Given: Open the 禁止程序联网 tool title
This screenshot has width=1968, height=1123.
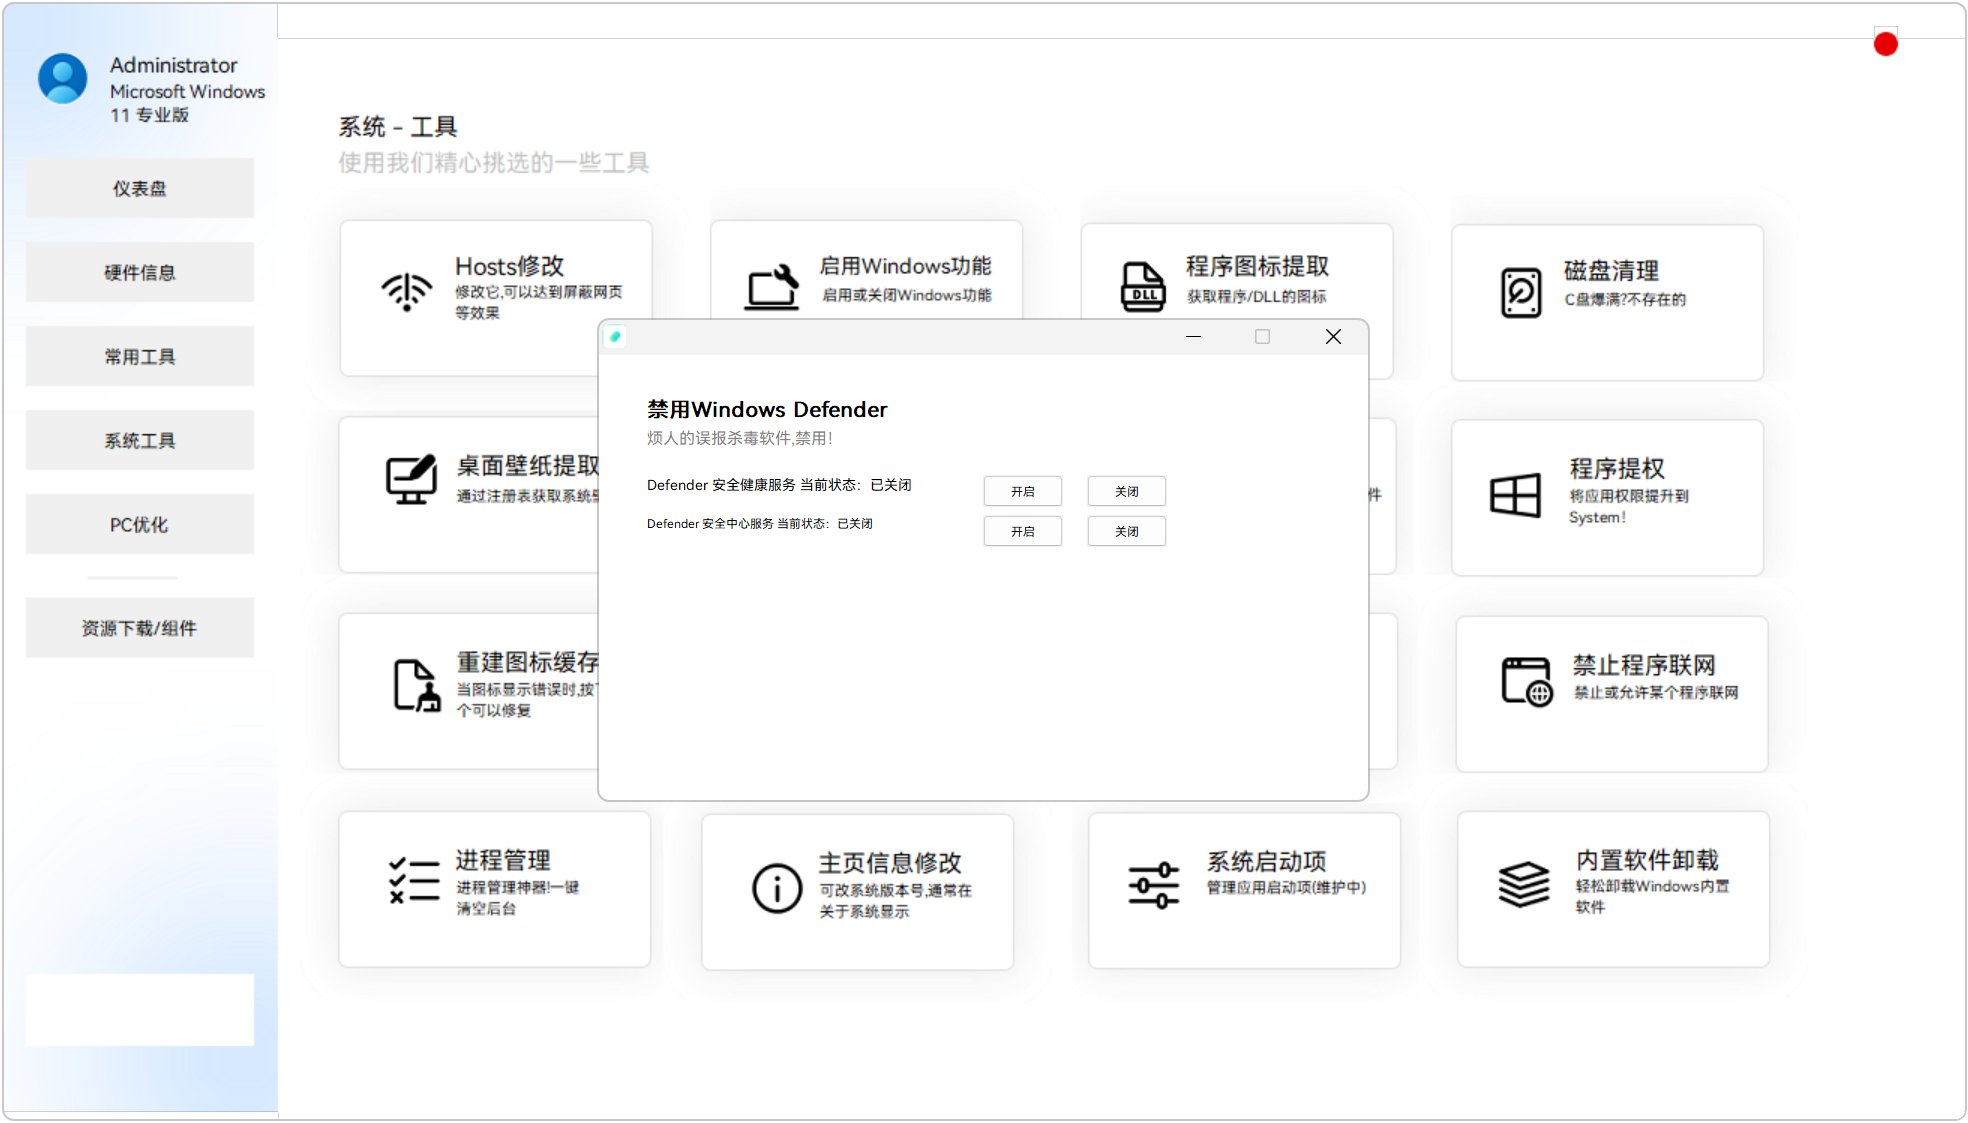Looking at the screenshot, I should (1644, 665).
